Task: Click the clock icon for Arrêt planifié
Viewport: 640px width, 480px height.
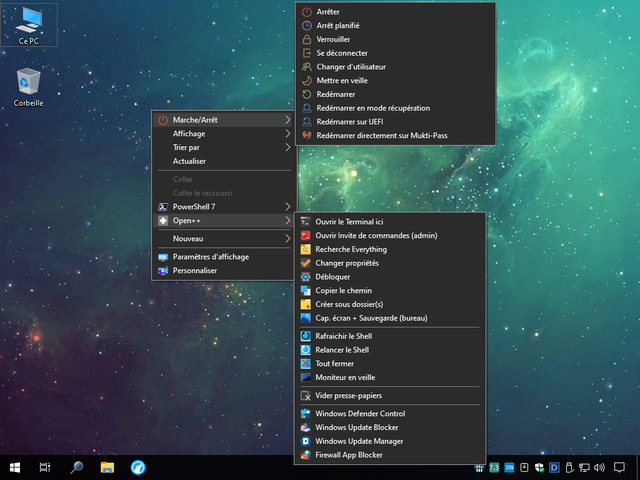Action: [307, 26]
